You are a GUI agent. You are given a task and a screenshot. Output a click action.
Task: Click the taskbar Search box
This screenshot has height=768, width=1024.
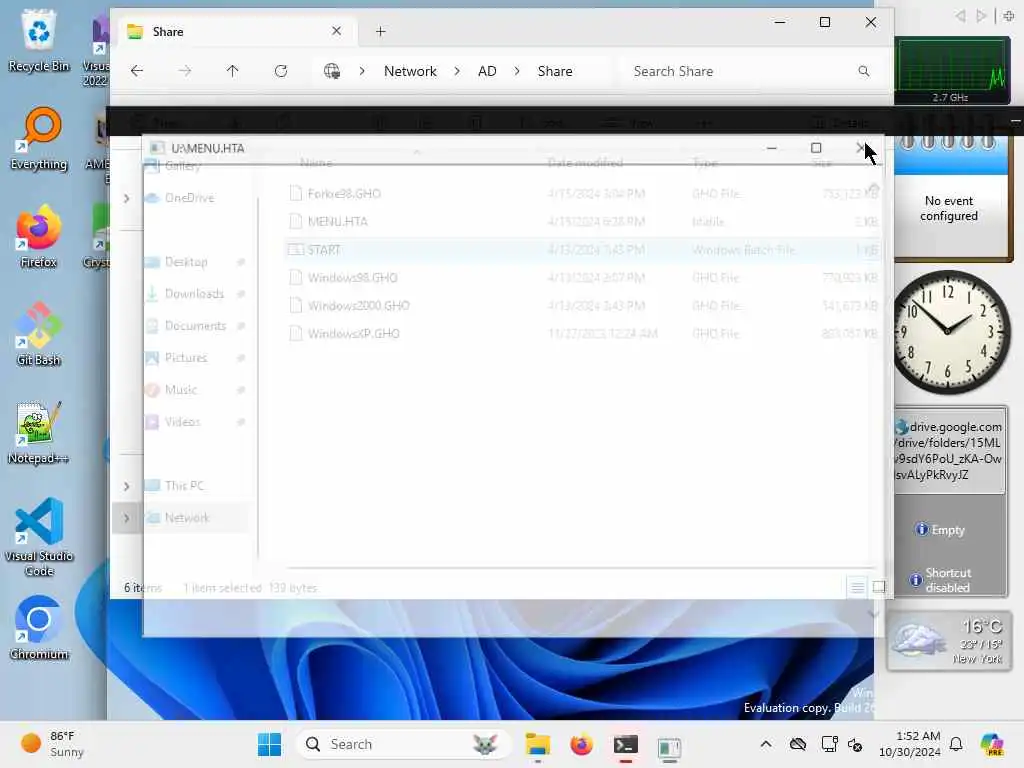tap(402, 744)
